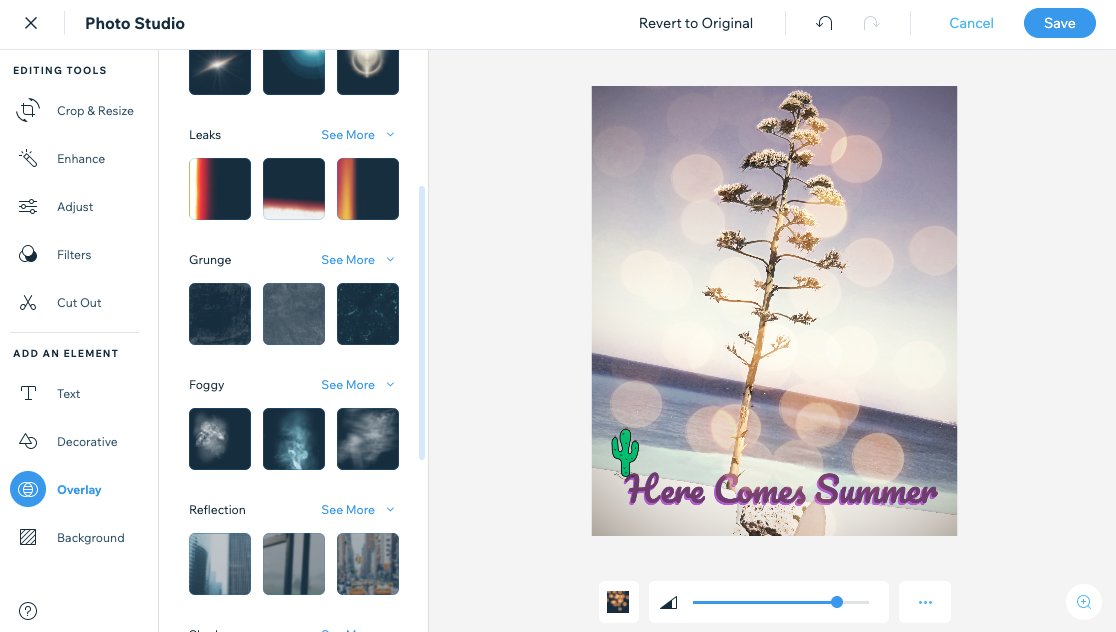Click the zoom-in magnifier icon
Screen dimensions: 1116x632
1084,602
